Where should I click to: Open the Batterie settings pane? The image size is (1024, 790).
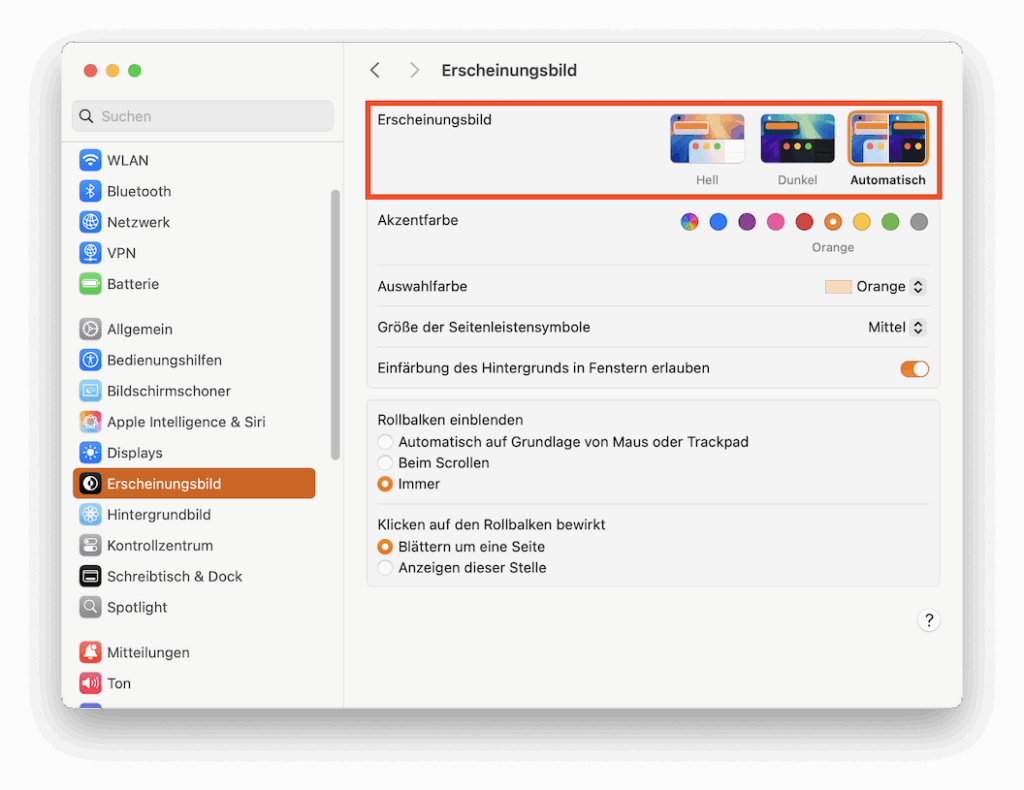pyautogui.click(x=194, y=284)
